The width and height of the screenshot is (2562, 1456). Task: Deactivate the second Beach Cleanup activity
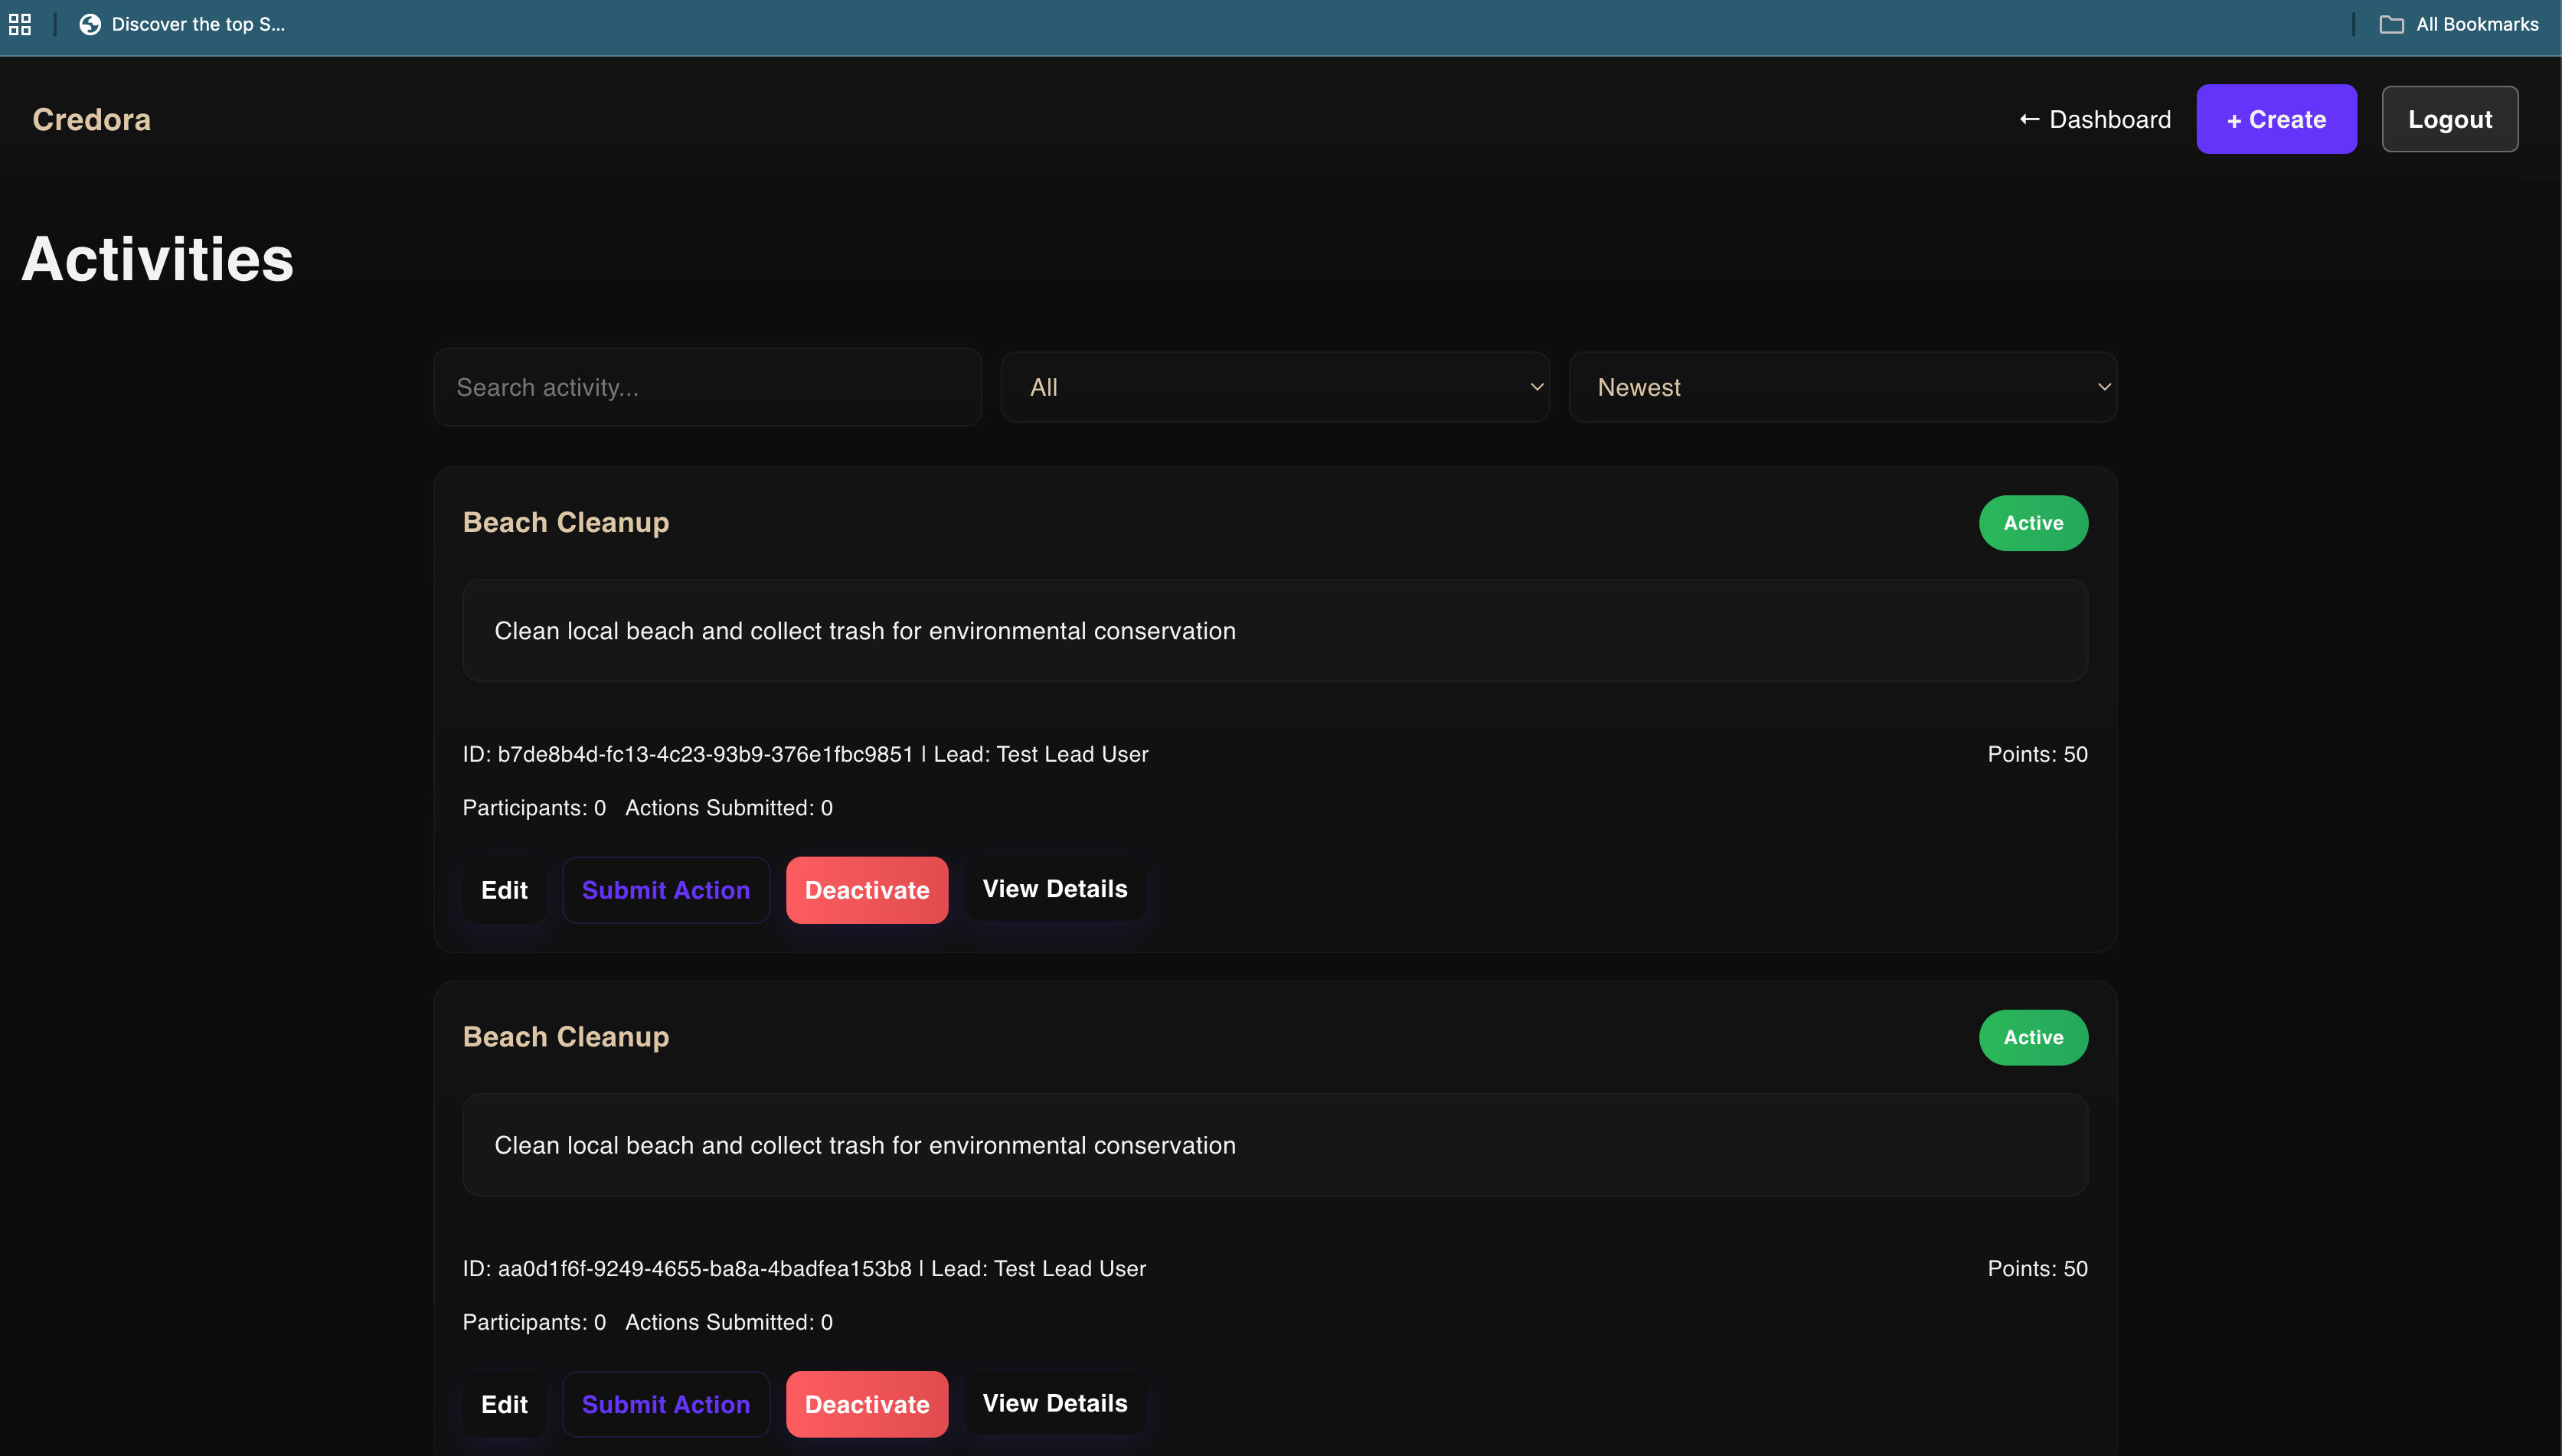click(x=867, y=1404)
